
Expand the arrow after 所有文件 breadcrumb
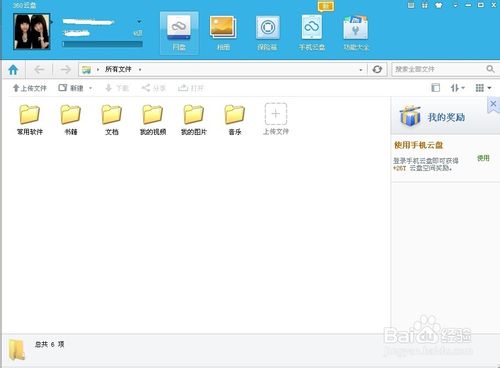[140, 70]
